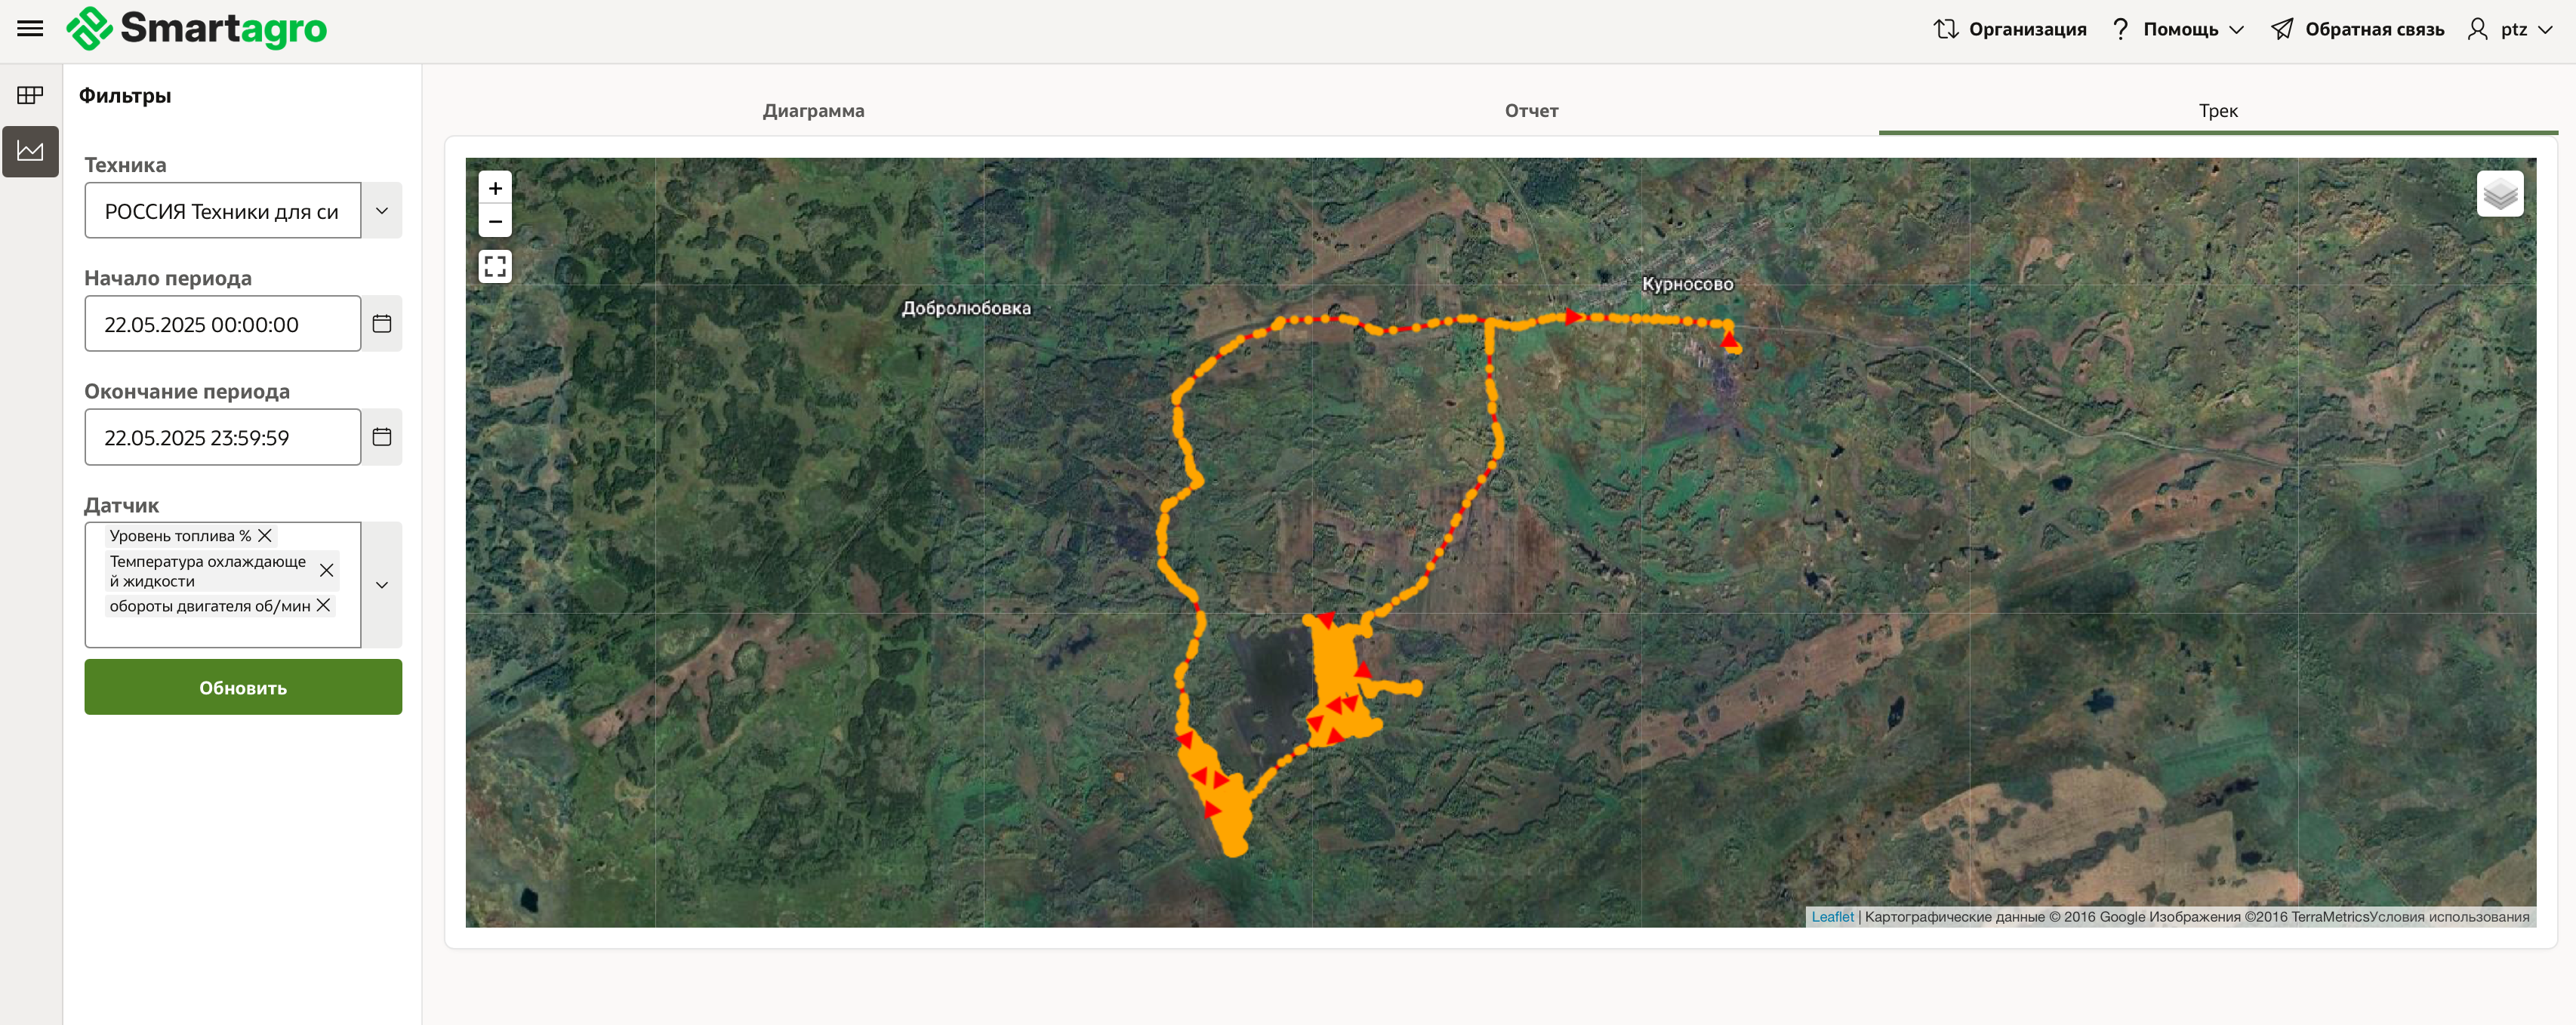Zoom in on the map
2576x1025 pixels.
(x=495, y=188)
